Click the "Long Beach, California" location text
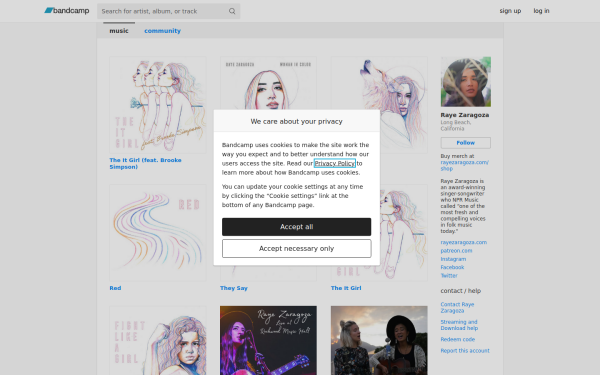600x375 pixels. pos(456,126)
